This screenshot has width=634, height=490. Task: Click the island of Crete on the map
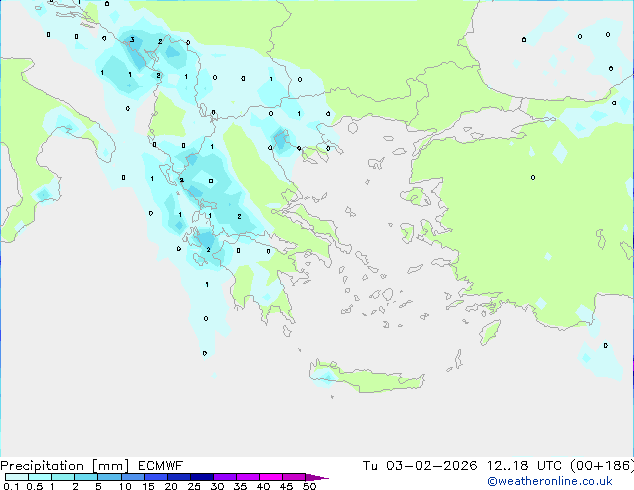(x=366, y=377)
